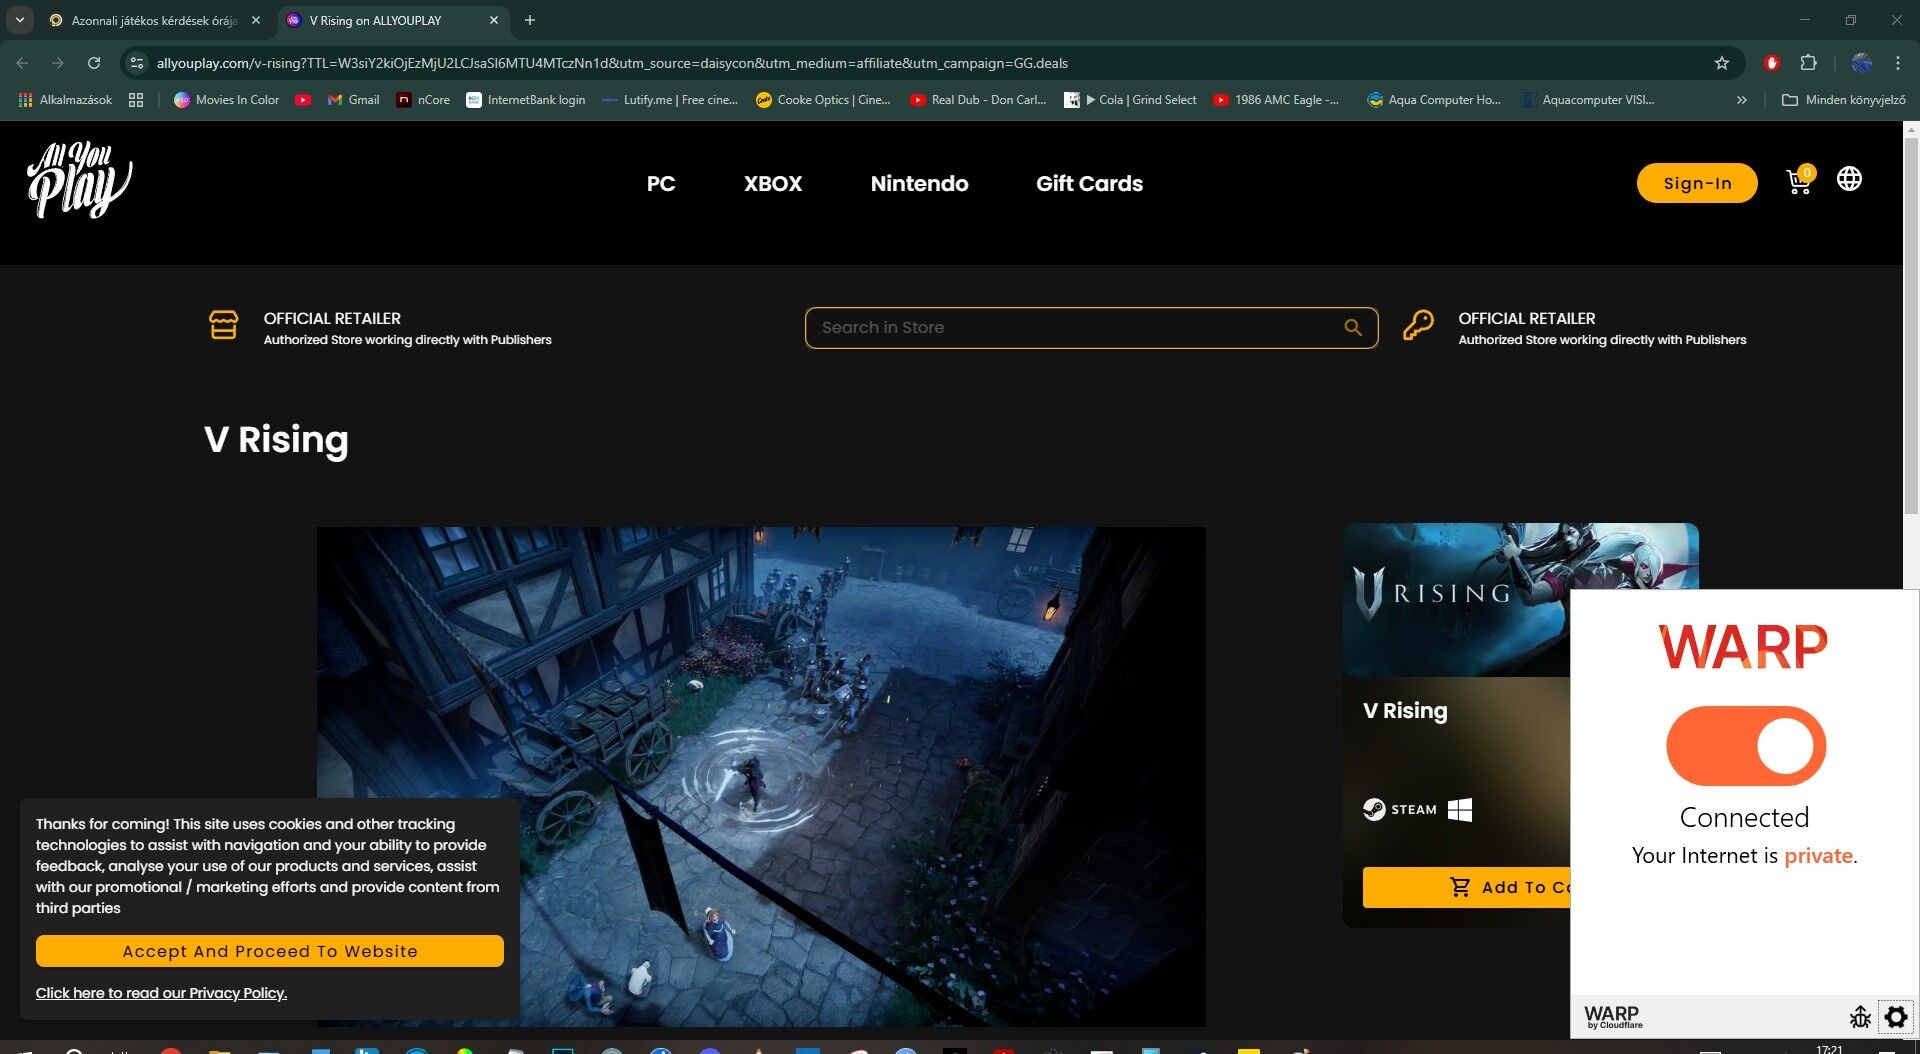Click the Add To Cart button
The width and height of the screenshot is (1920, 1054).
pos(1466,887)
